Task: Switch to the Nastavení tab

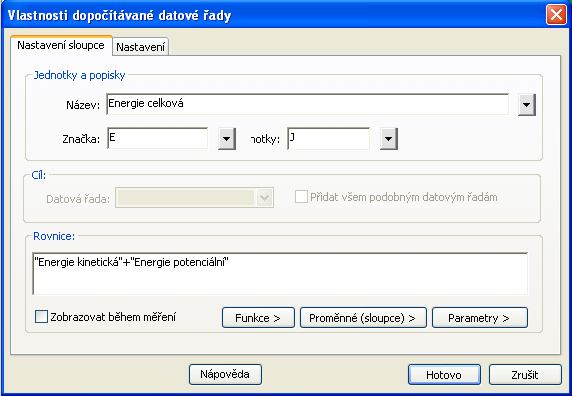Action: [140, 47]
